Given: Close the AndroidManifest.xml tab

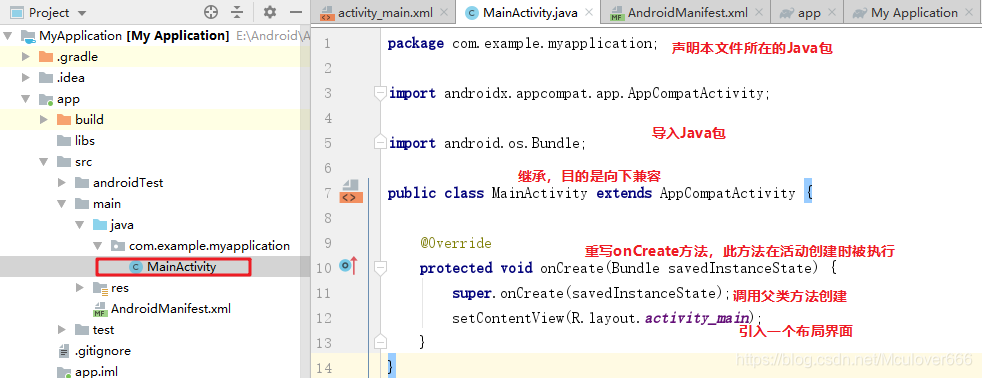Looking at the screenshot, I should click(x=758, y=13).
